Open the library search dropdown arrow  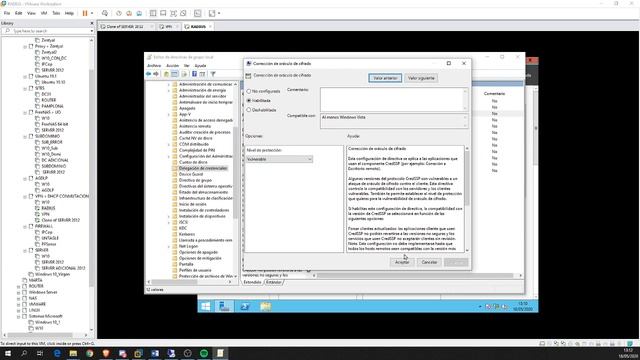[x=91, y=31]
